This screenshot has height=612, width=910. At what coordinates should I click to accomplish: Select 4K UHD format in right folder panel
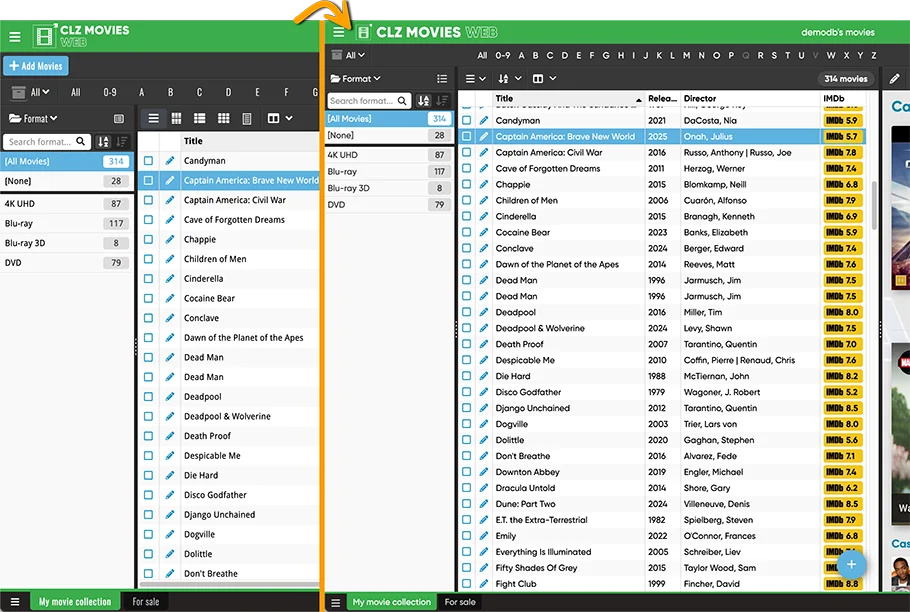point(388,155)
